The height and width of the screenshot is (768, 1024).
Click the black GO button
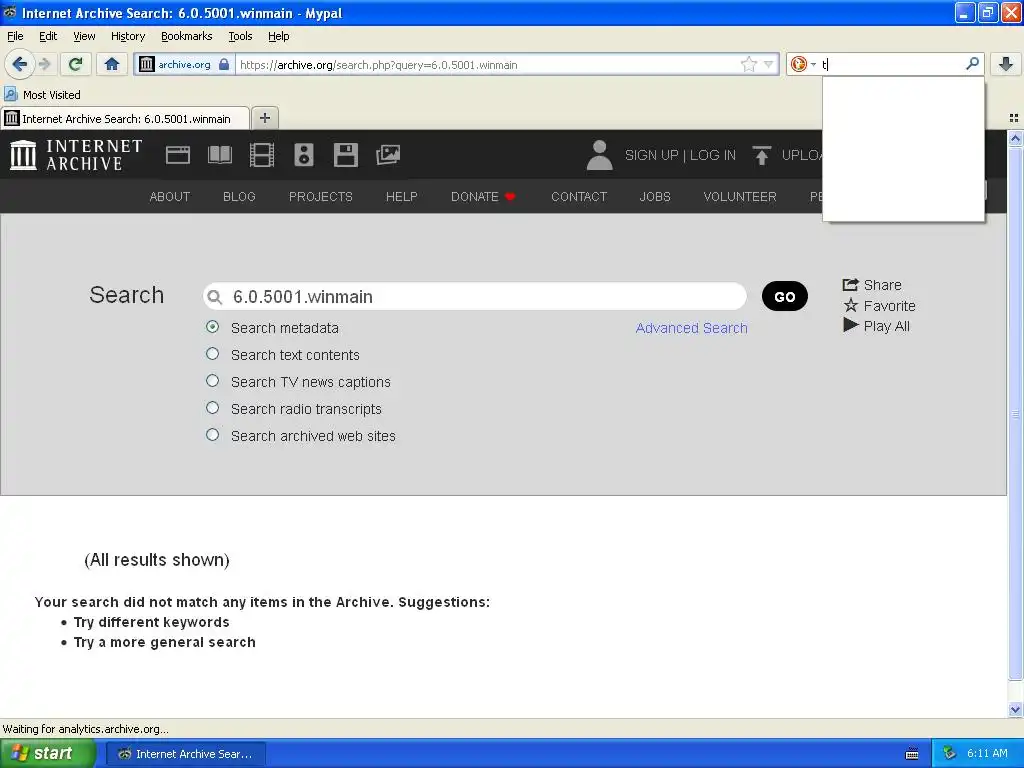[x=784, y=296]
